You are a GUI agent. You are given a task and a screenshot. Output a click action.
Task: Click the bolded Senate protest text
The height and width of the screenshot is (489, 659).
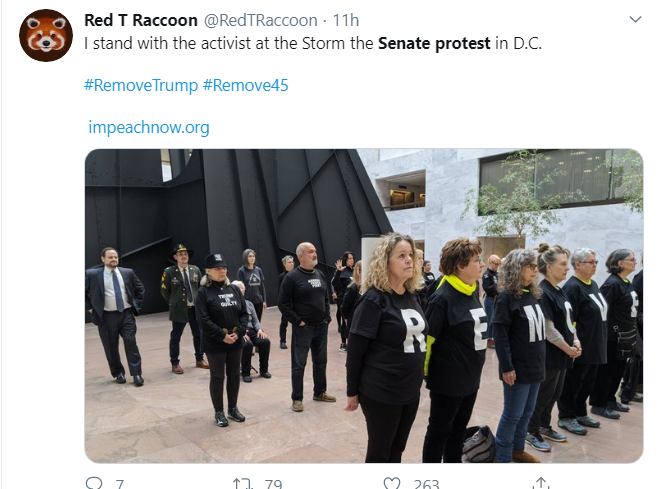pyautogui.click(x=434, y=43)
